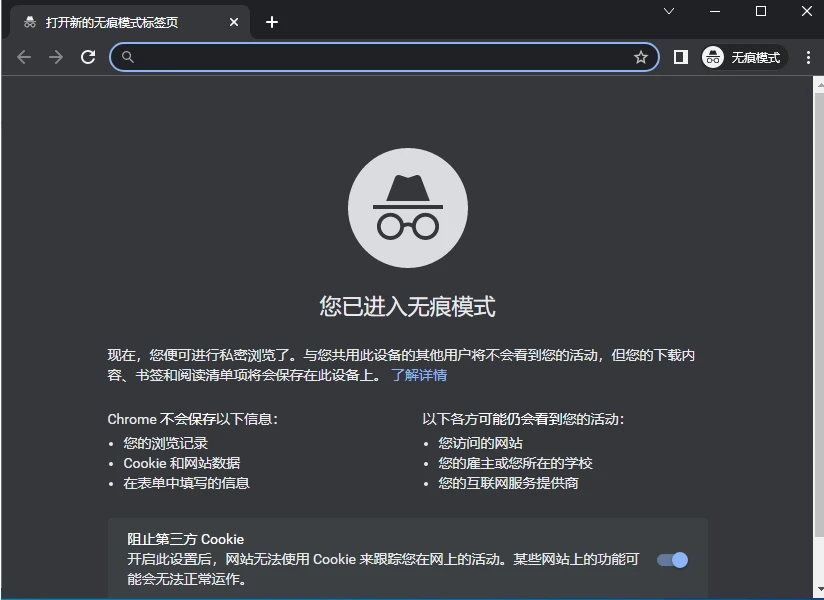Click the 无痕模式 profile button
Viewport: 824px width, 600px height.
(x=743, y=57)
